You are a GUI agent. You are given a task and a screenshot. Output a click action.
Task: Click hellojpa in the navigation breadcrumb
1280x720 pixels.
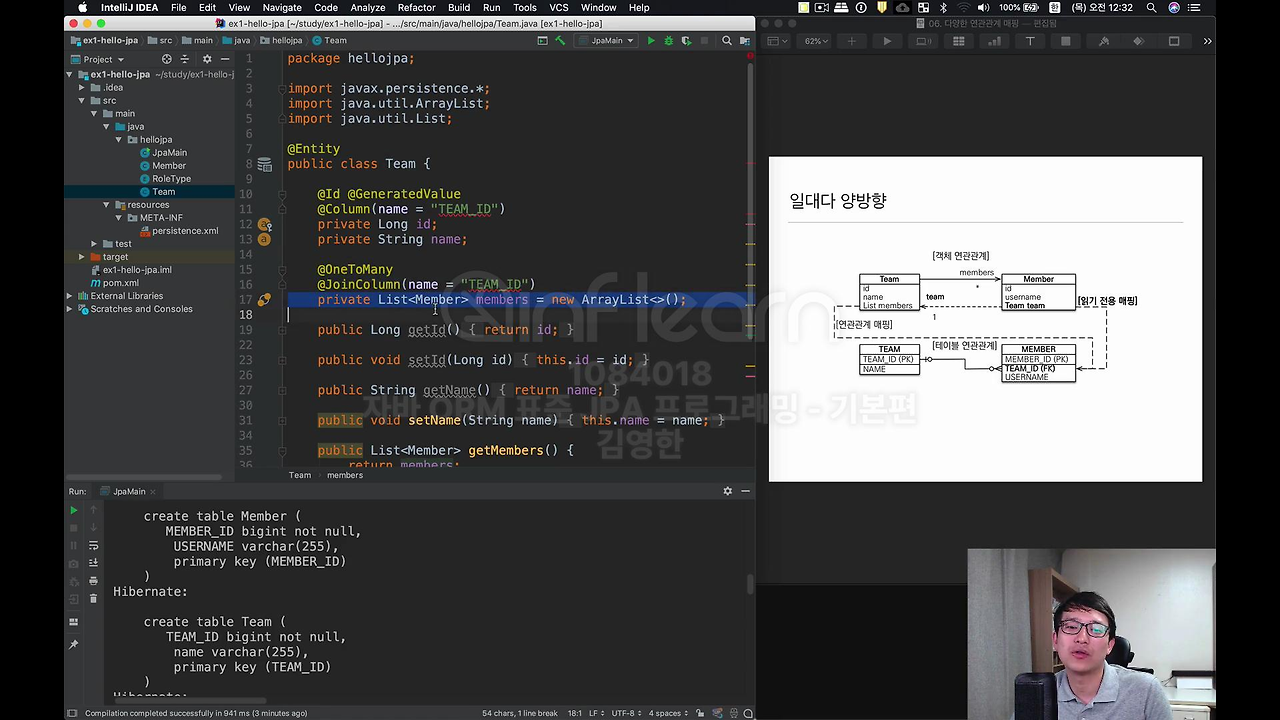281,41
